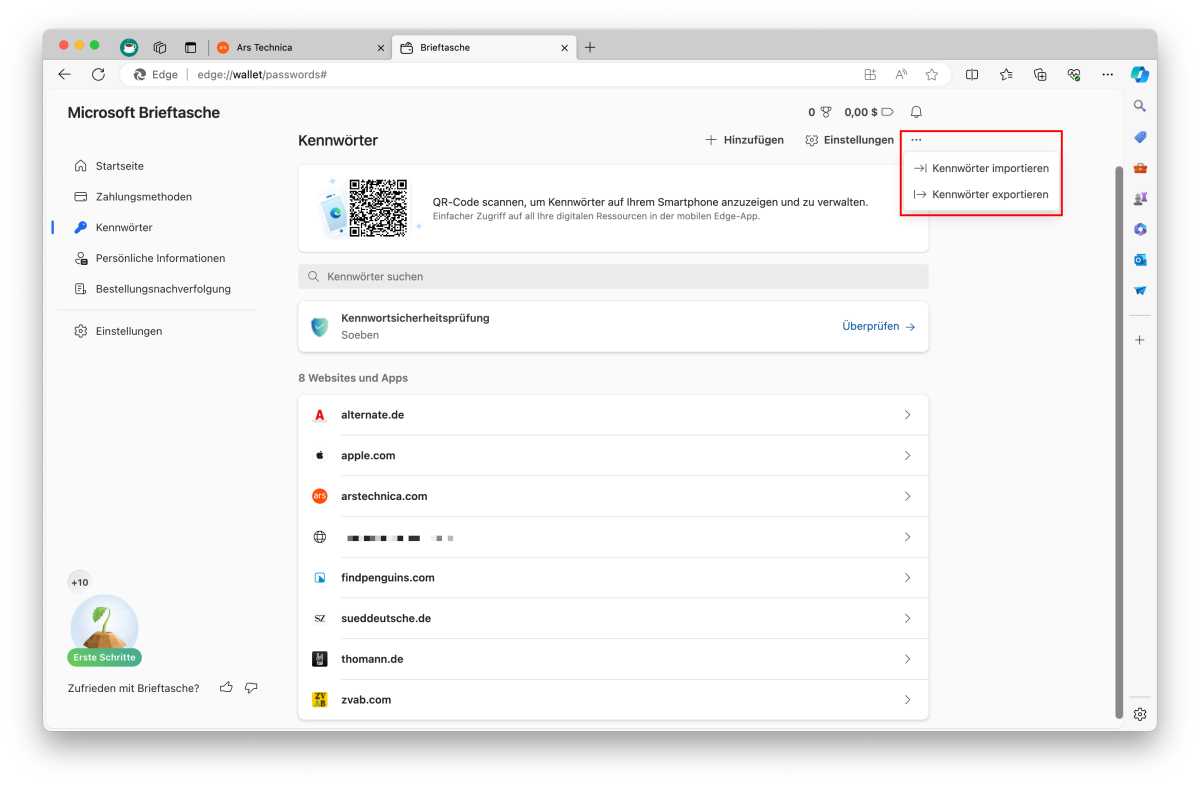Click thumbs down feedback icon
Screen dimensions: 1200x788
pos(251,688)
